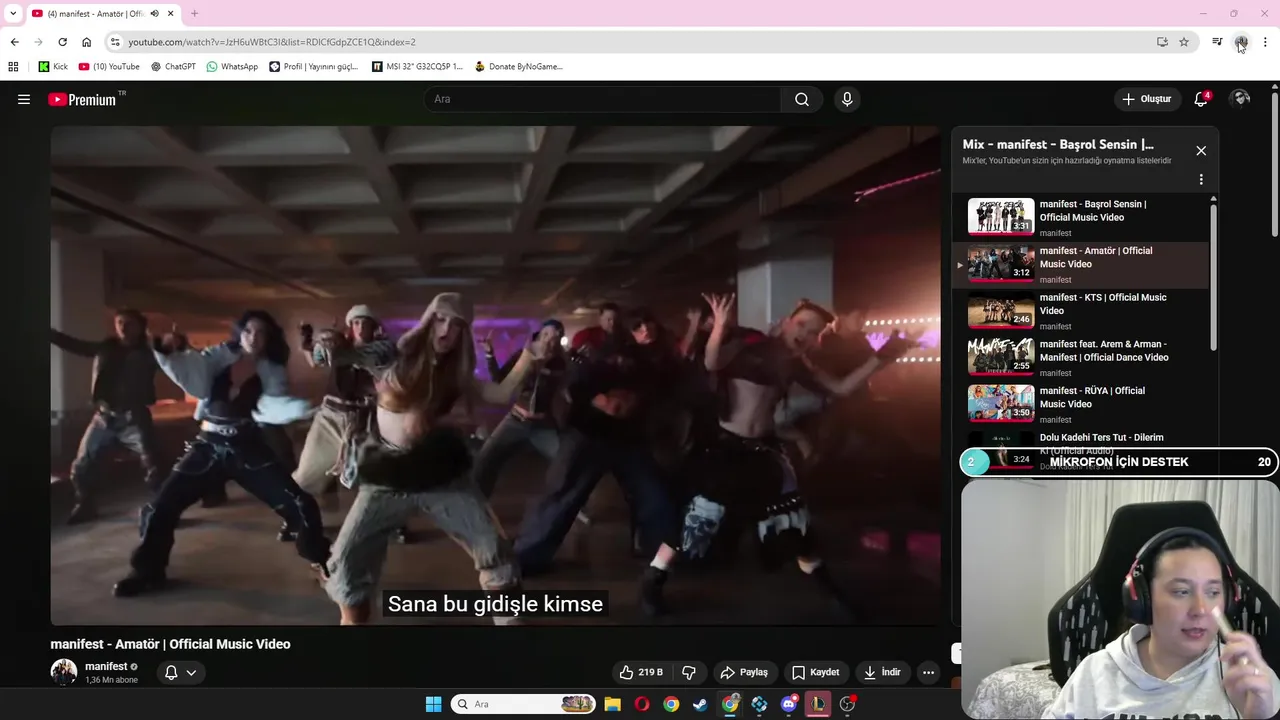The height and width of the screenshot is (720, 1280).
Task: Open OBS Studio from the taskbar
Action: [847, 704]
